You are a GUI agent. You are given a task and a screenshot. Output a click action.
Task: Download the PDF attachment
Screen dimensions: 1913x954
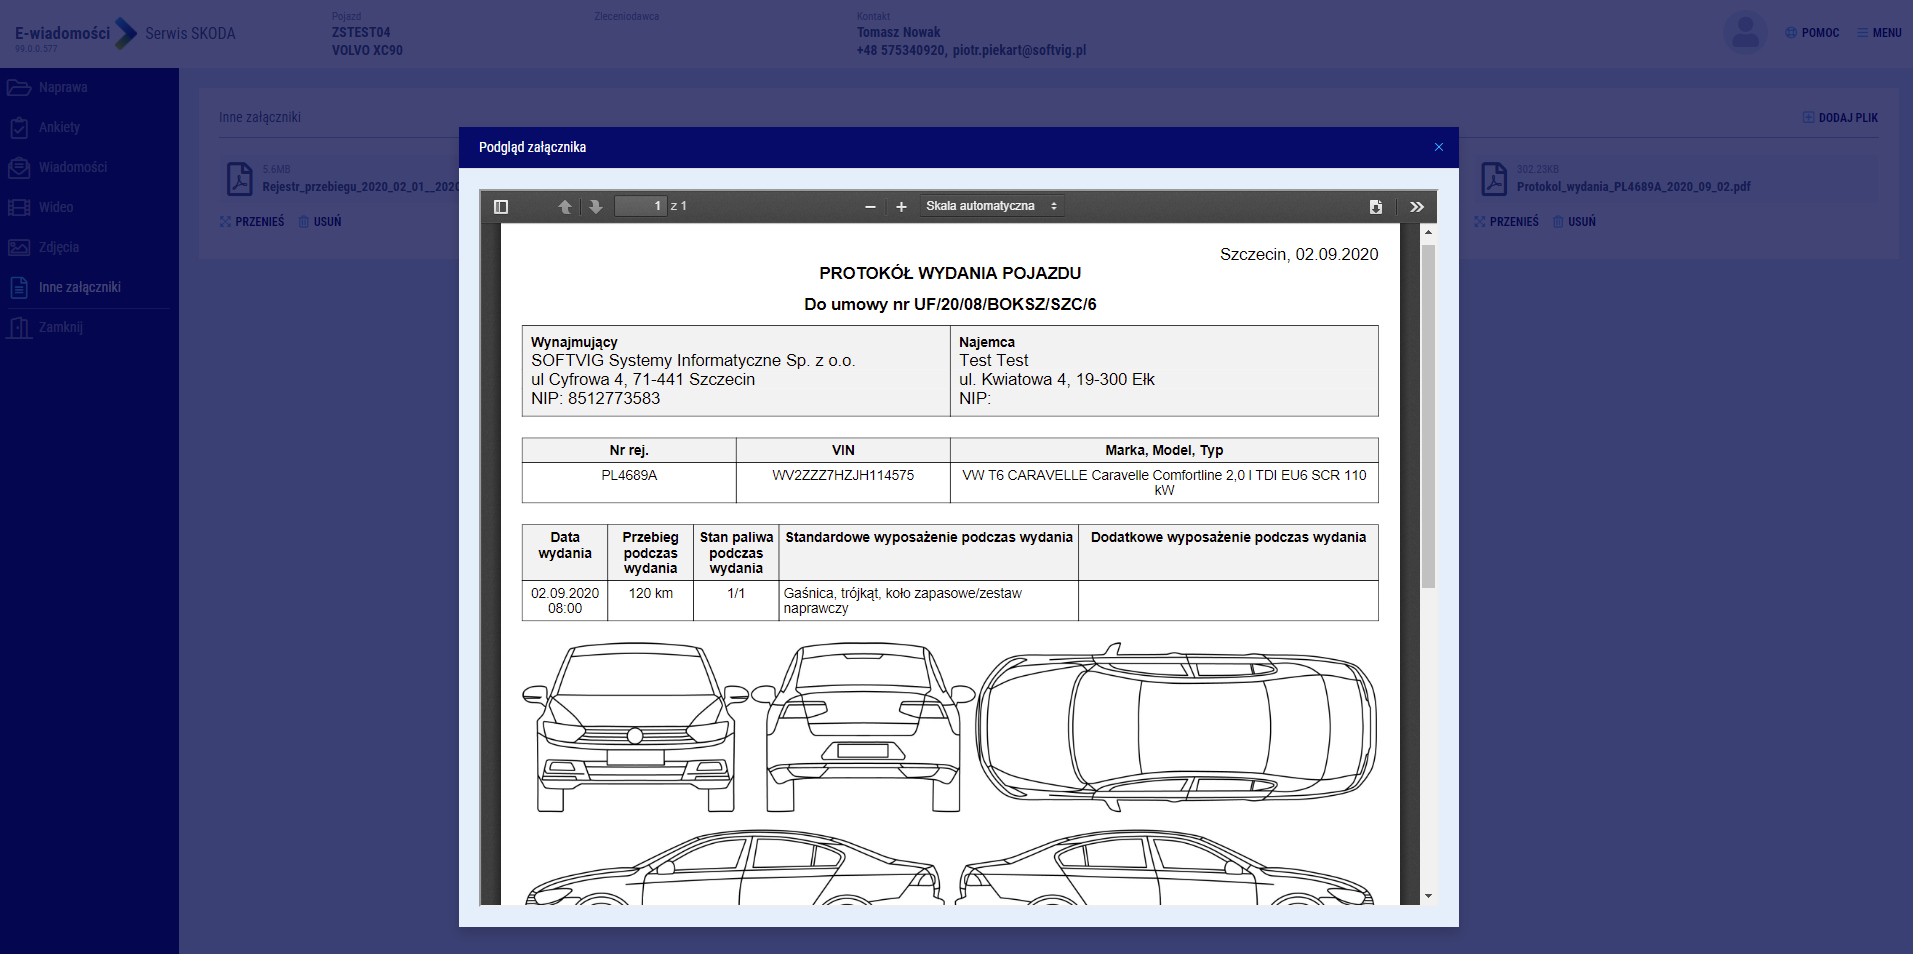(x=1376, y=207)
